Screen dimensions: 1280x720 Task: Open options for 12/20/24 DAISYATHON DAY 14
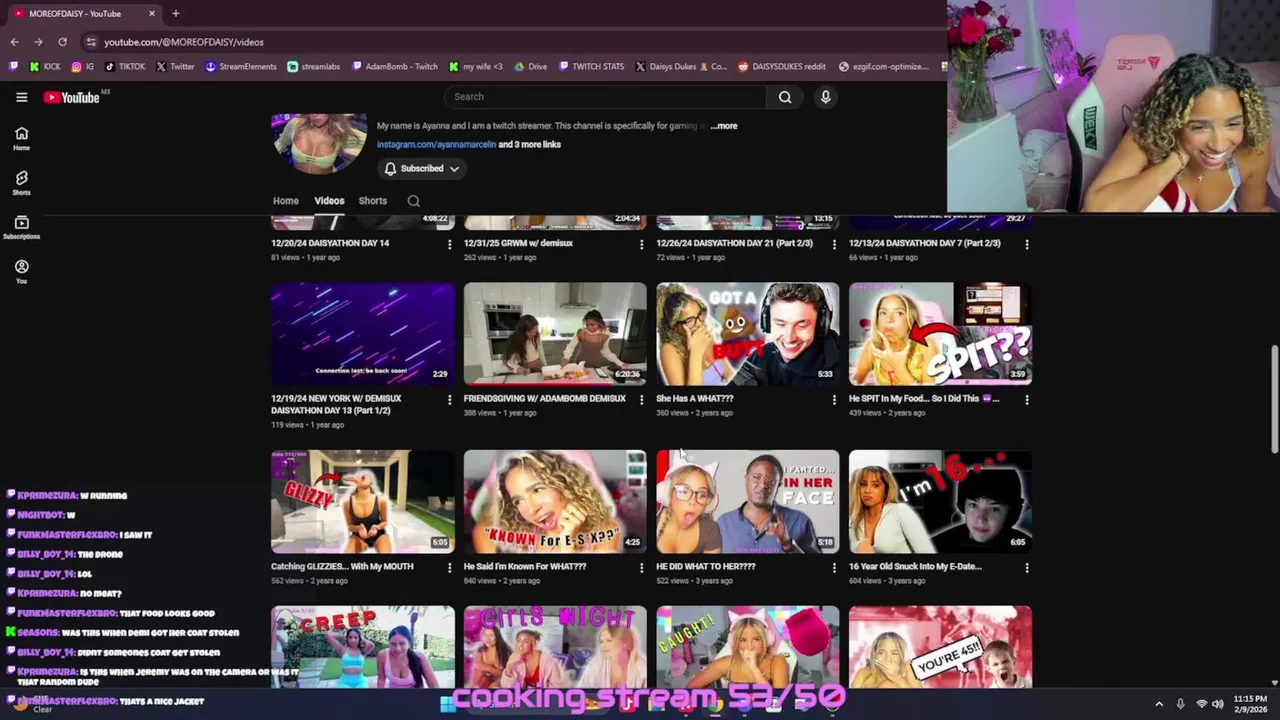449,244
